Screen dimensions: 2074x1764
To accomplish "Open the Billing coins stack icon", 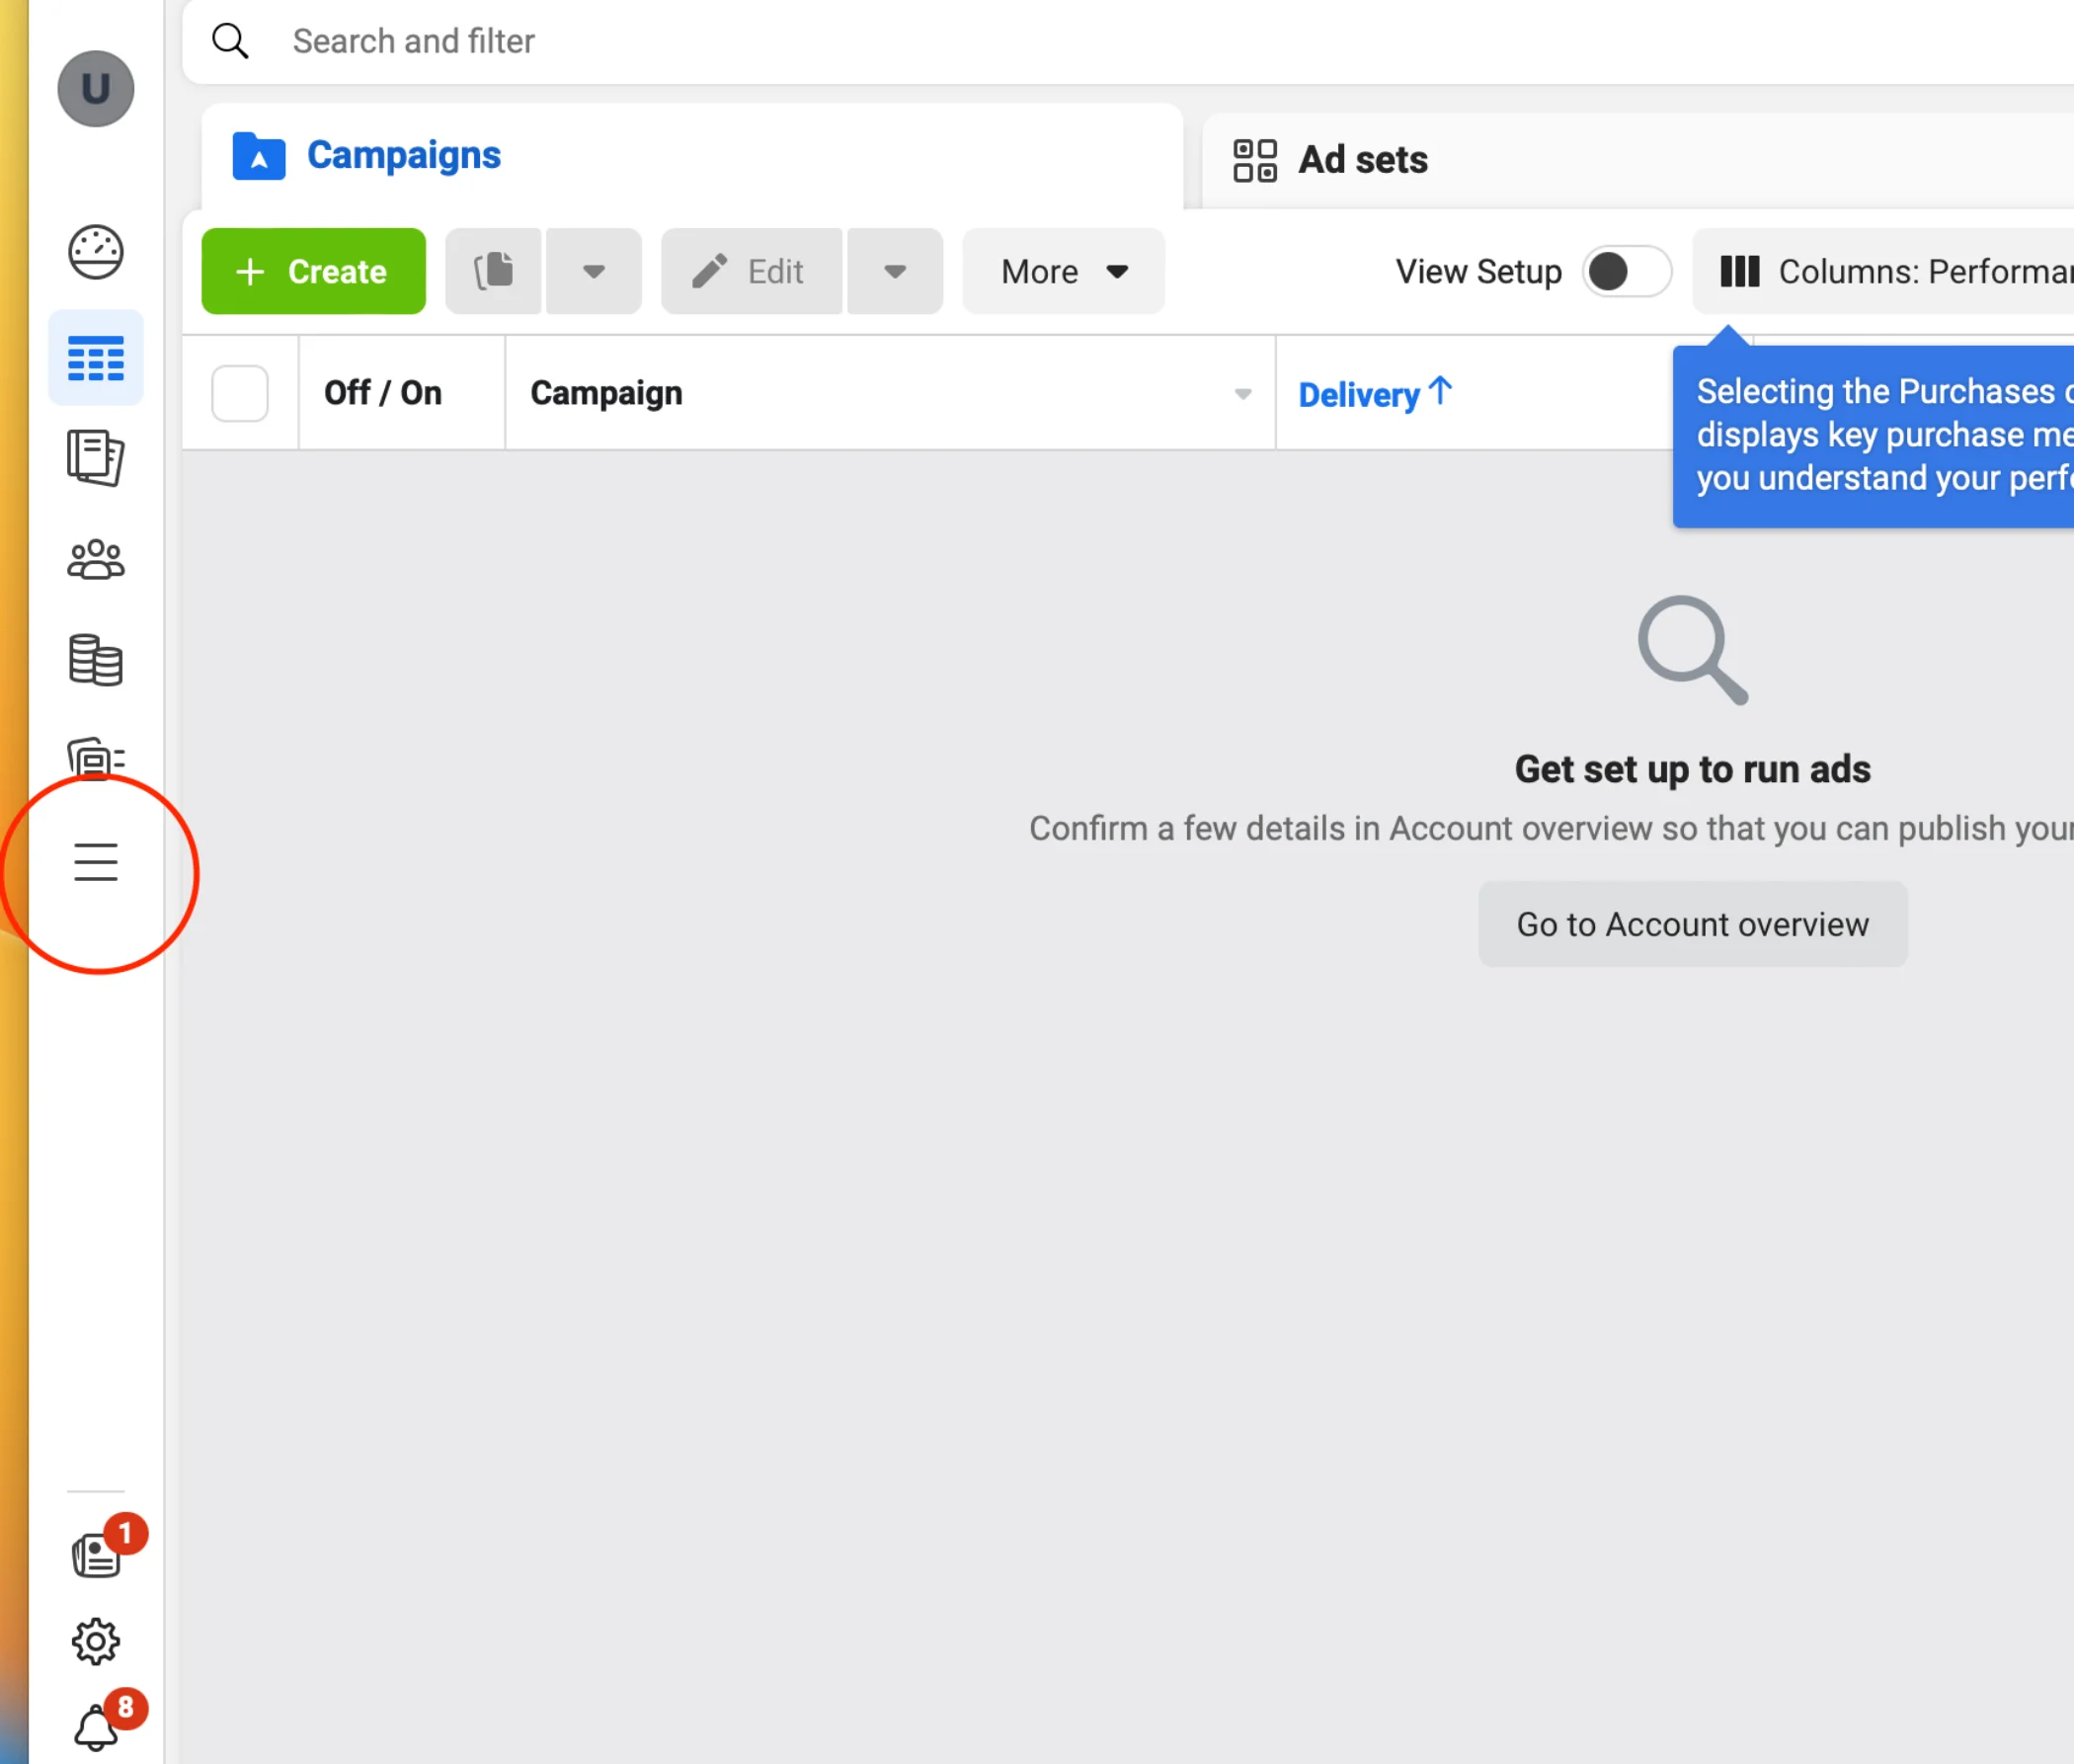I will point(96,661).
